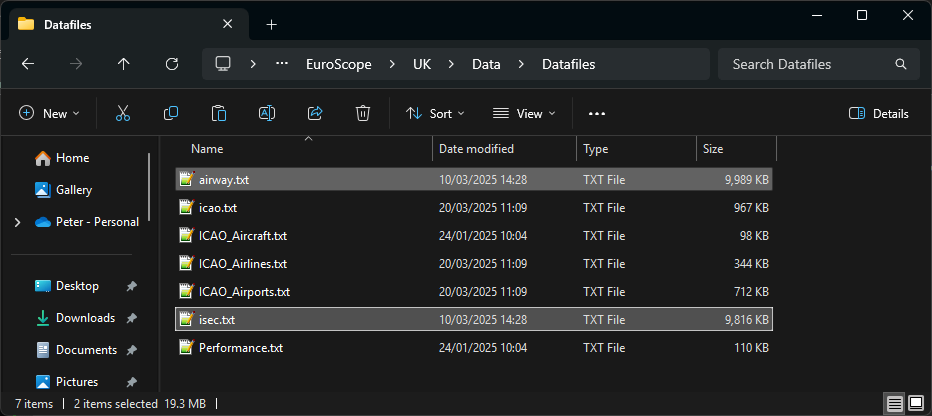
Task: Click the Delete trash bin icon
Action: click(x=364, y=114)
